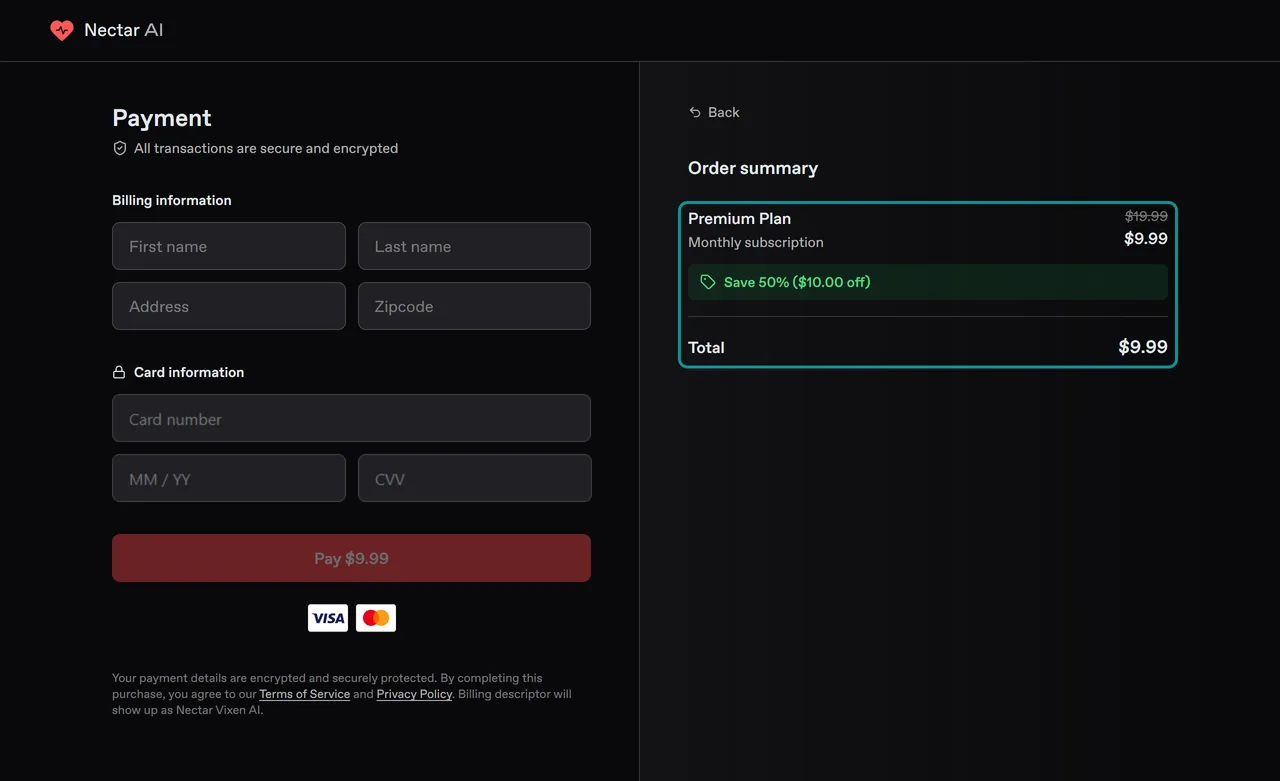Click the Card information label
This screenshot has width=1280, height=781.
(189, 372)
